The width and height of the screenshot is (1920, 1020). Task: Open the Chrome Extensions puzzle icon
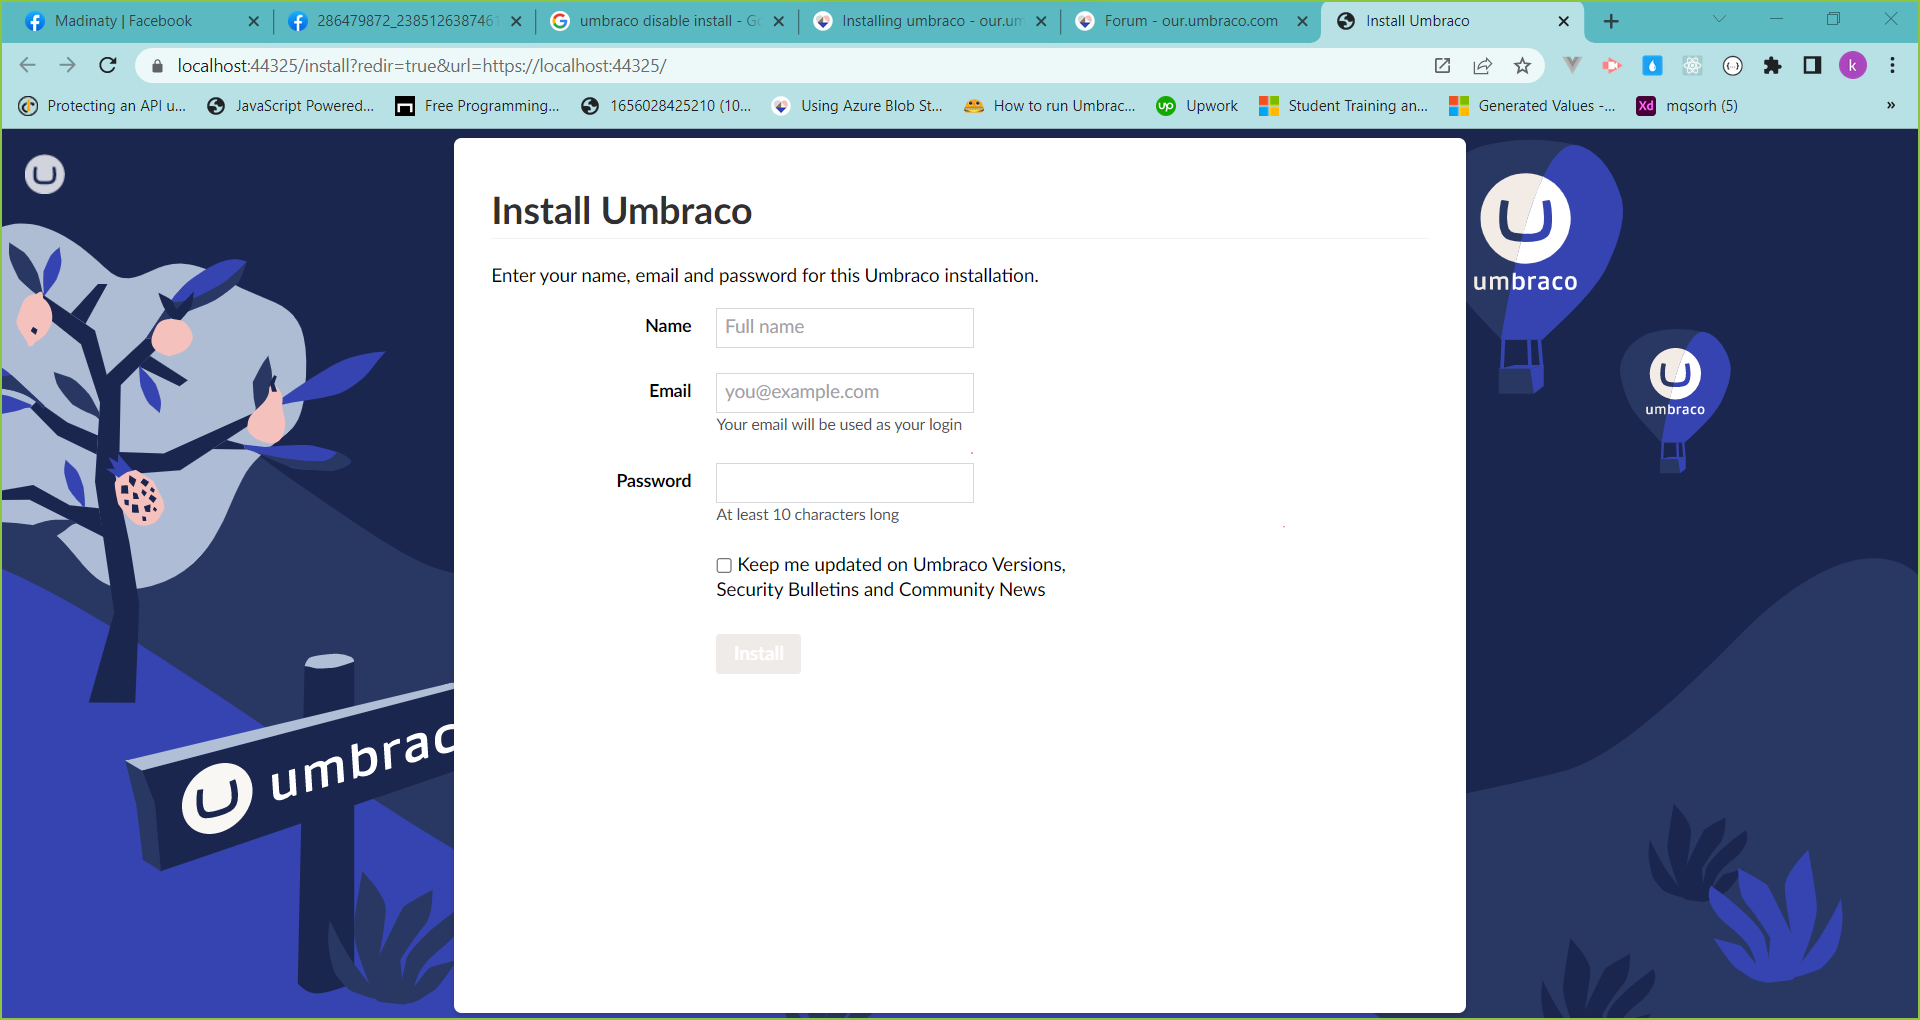(x=1772, y=66)
